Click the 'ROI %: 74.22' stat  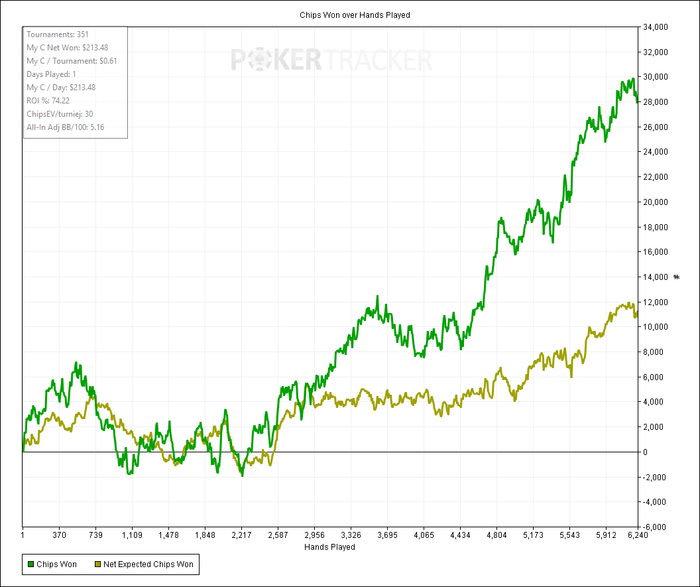[x=48, y=100]
